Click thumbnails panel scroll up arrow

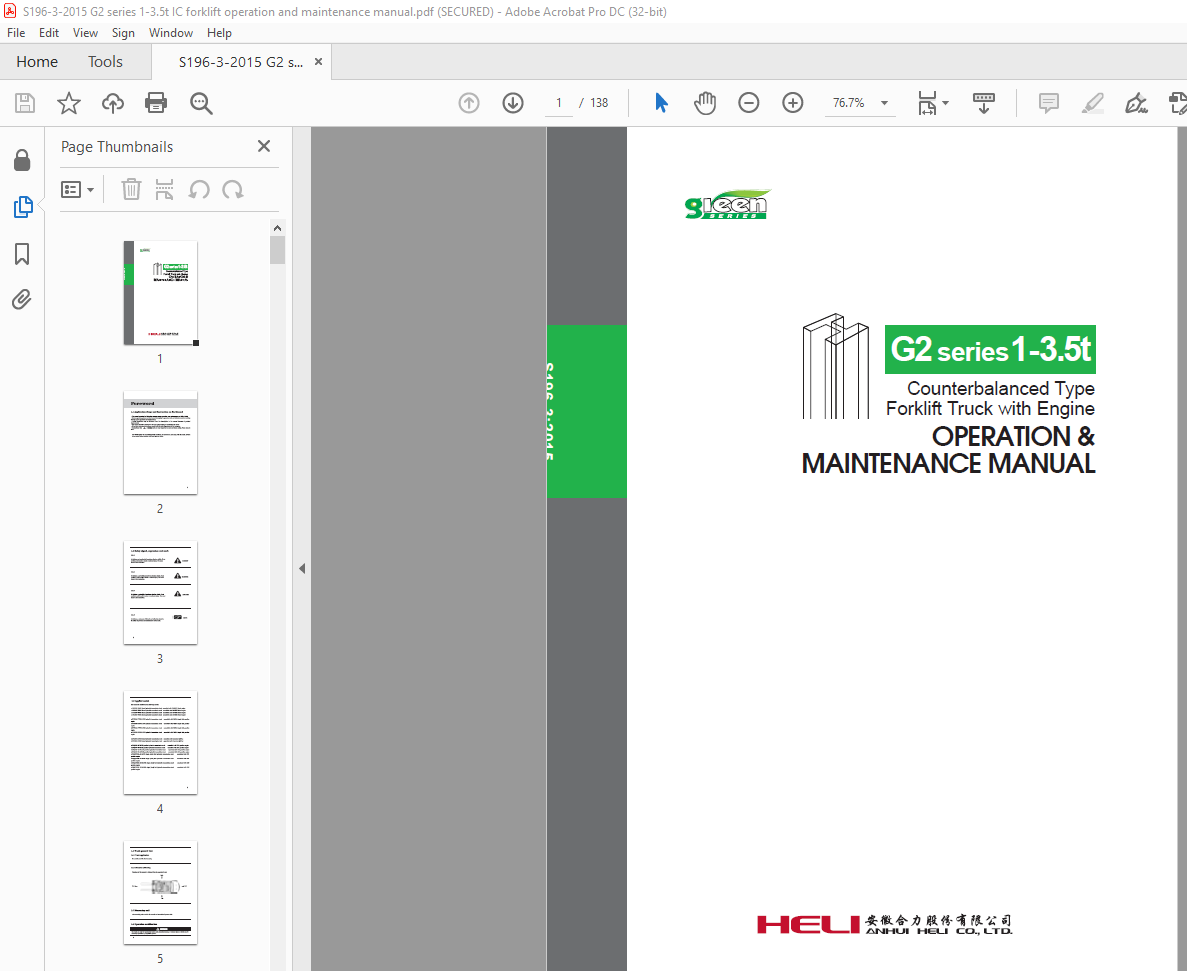[x=278, y=228]
